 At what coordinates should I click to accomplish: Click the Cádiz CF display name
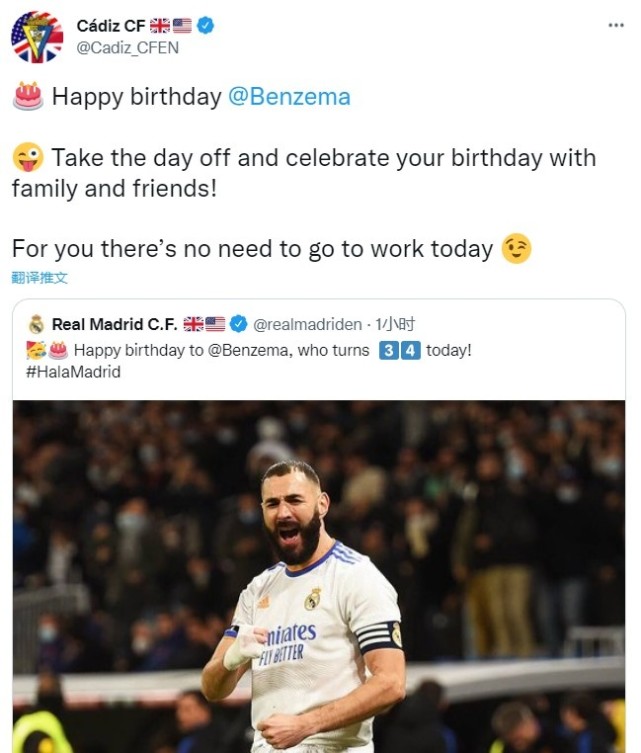110,26
